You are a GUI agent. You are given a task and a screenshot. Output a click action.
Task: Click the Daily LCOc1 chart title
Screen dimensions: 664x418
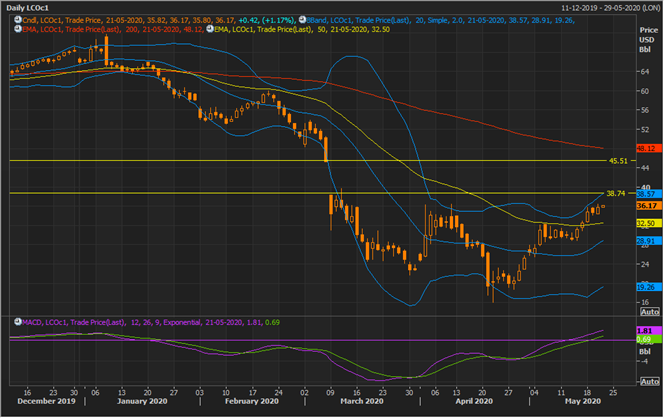[28, 8]
